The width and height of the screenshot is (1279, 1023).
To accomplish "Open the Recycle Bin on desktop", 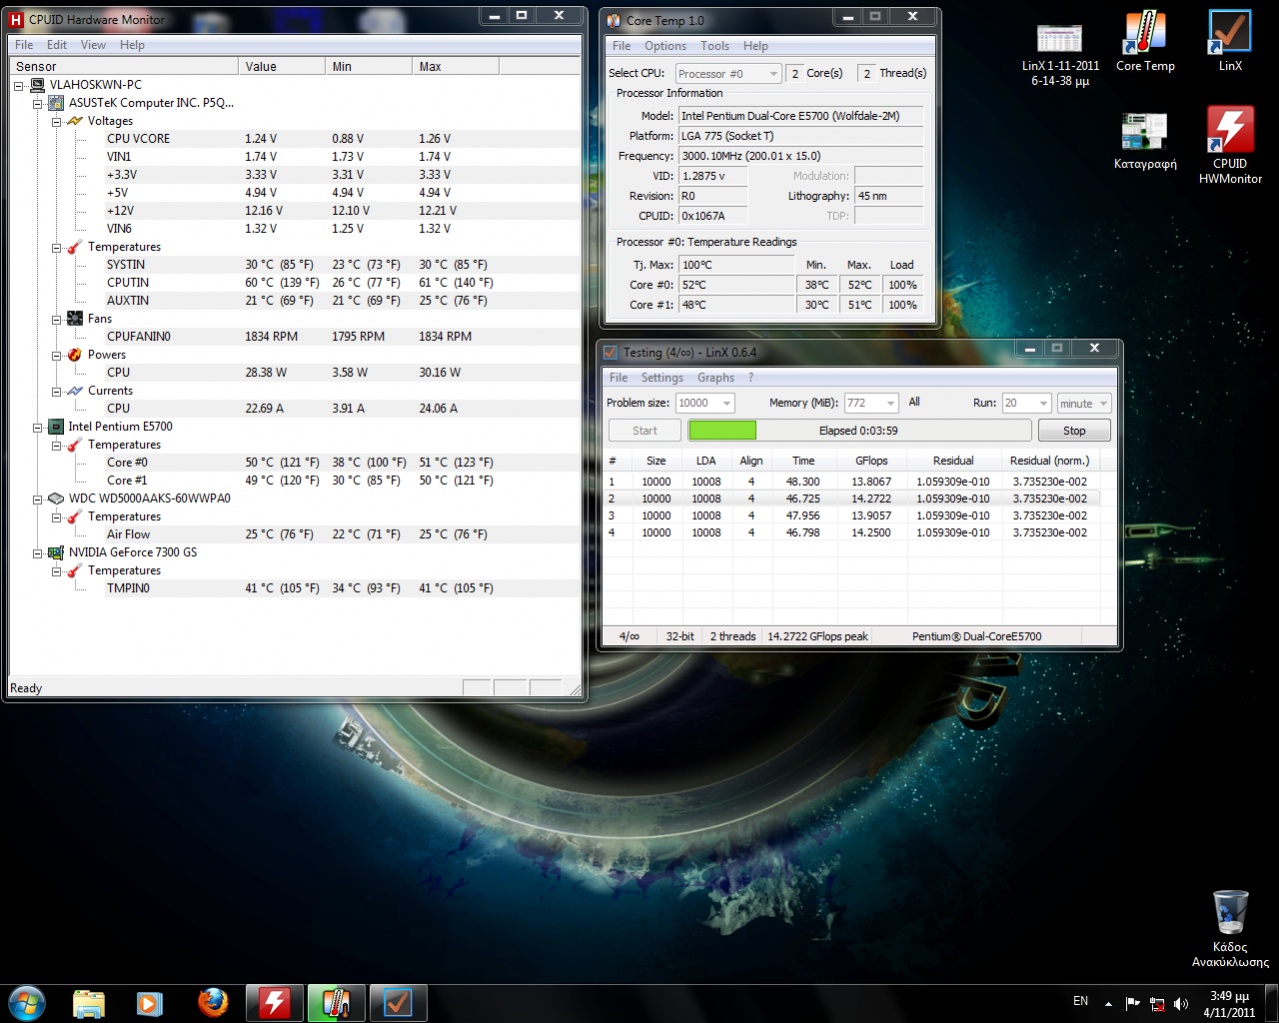I will coord(1230,928).
